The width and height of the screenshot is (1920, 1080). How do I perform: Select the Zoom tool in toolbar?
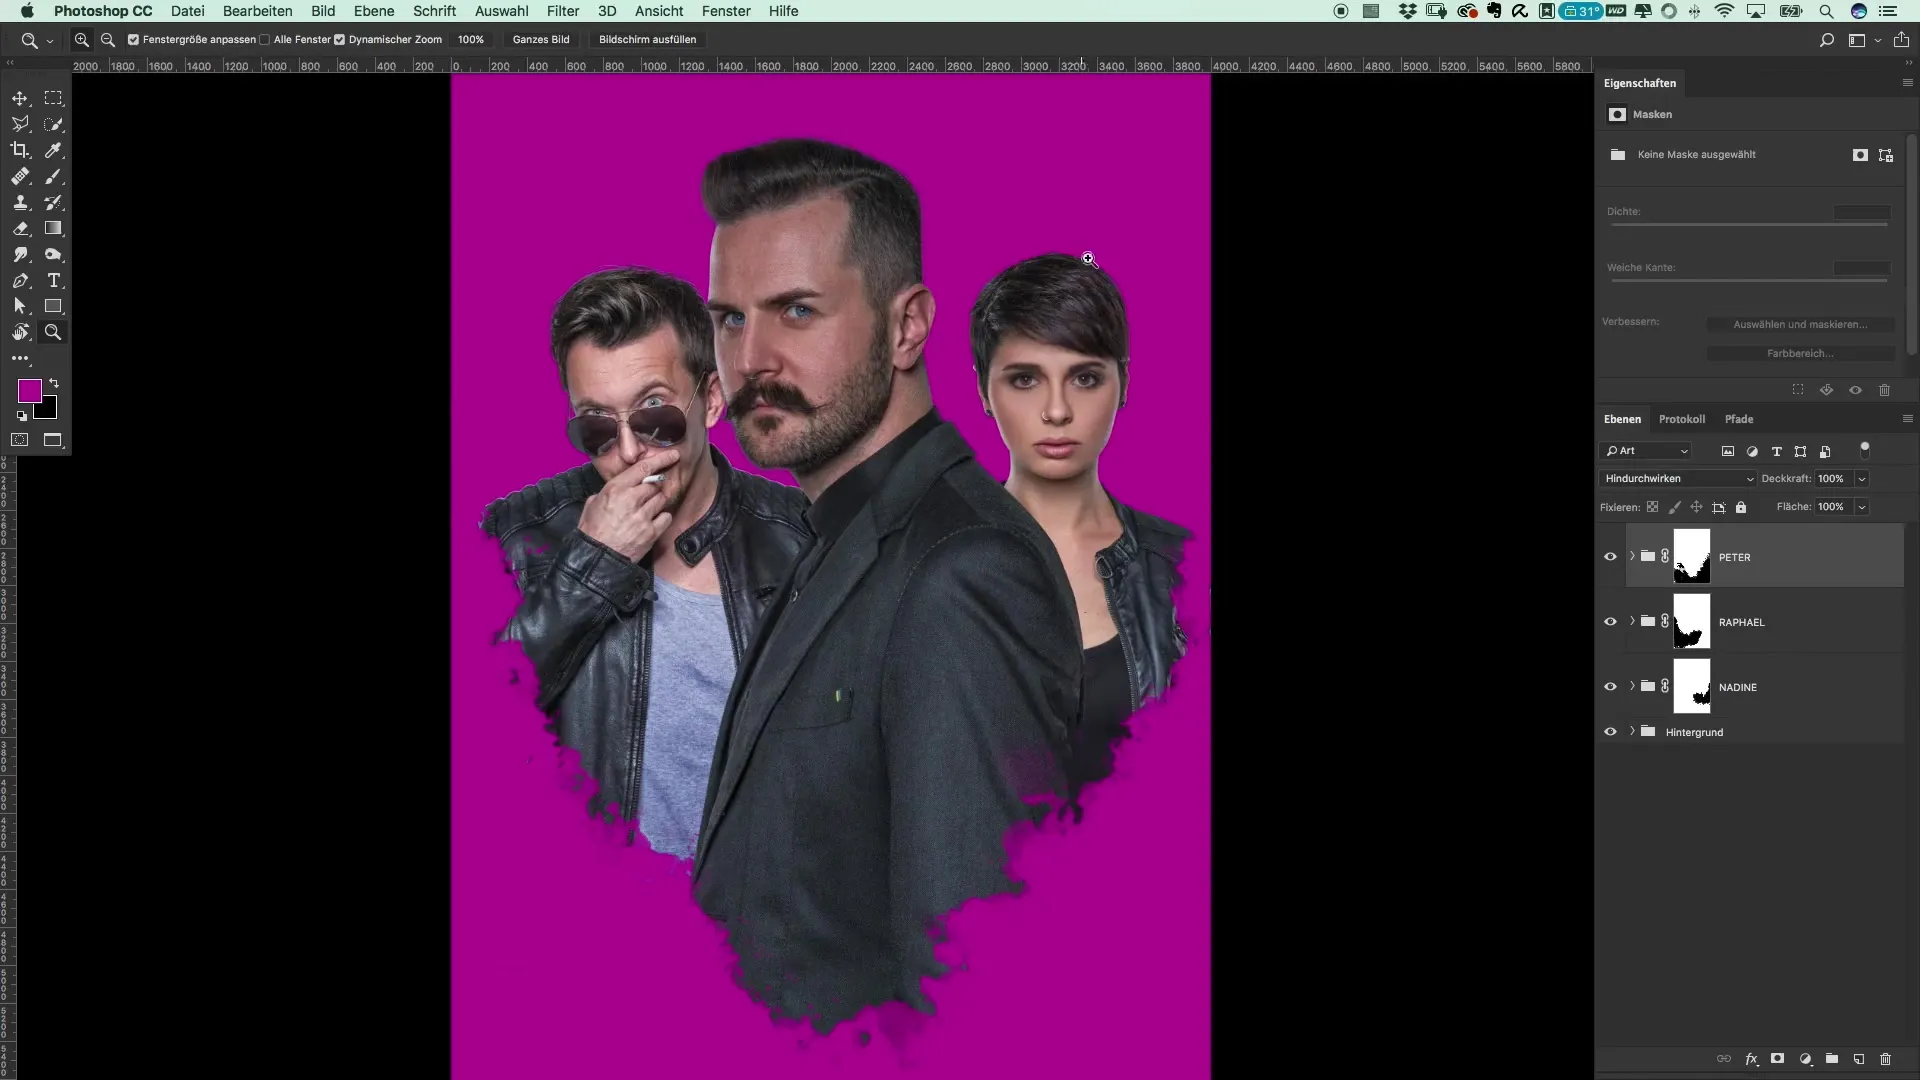(53, 332)
